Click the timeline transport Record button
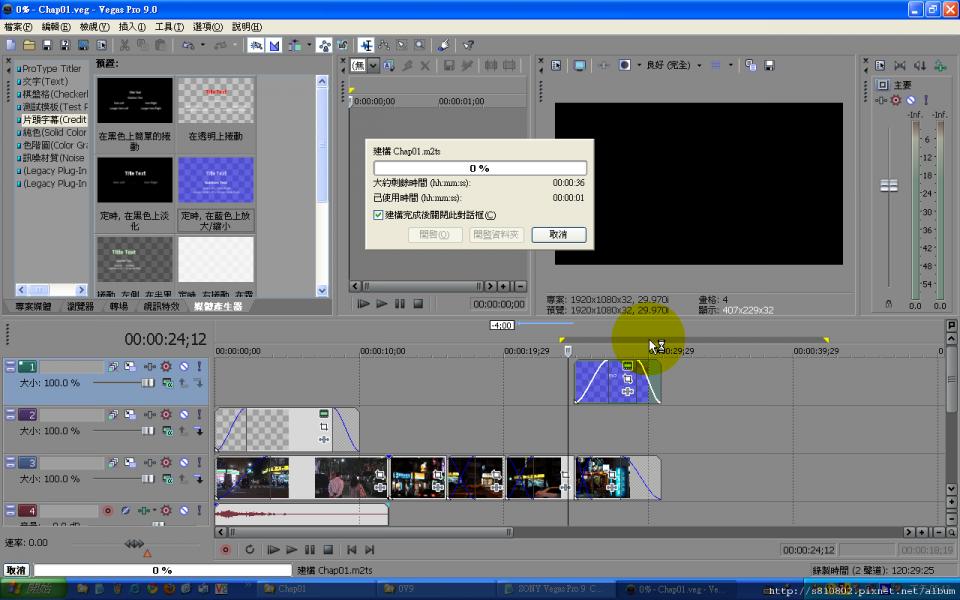The image size is (960, 600). point(225,550)
